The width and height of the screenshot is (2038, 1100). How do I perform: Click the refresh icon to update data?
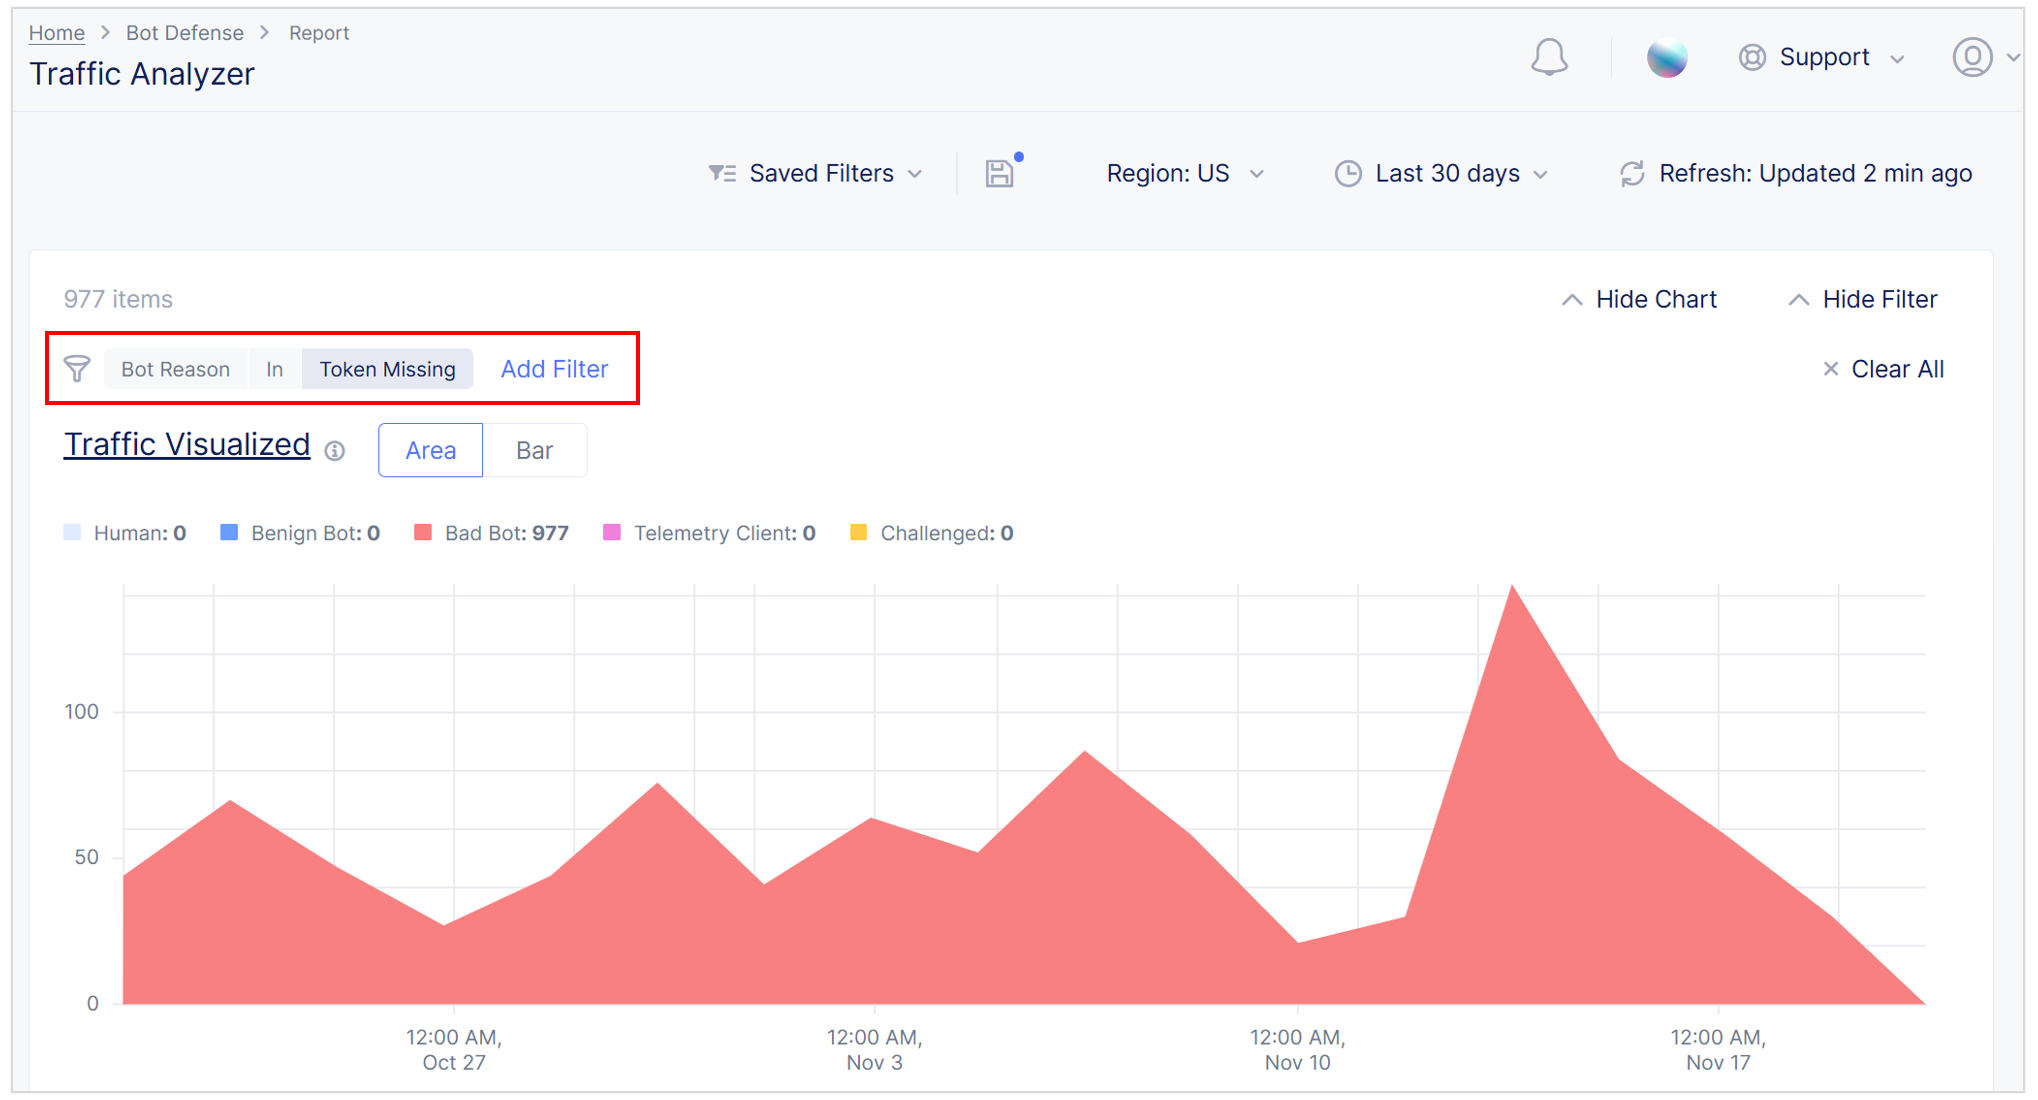(1632, 173)
